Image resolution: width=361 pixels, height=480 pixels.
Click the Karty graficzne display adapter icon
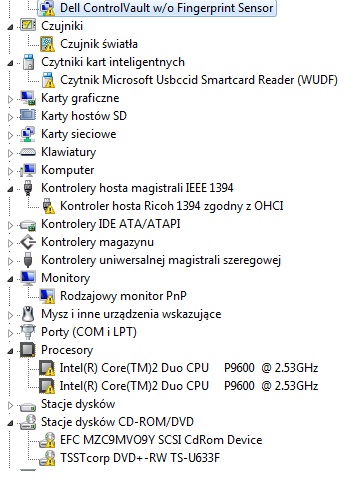[x=28, y=98]
